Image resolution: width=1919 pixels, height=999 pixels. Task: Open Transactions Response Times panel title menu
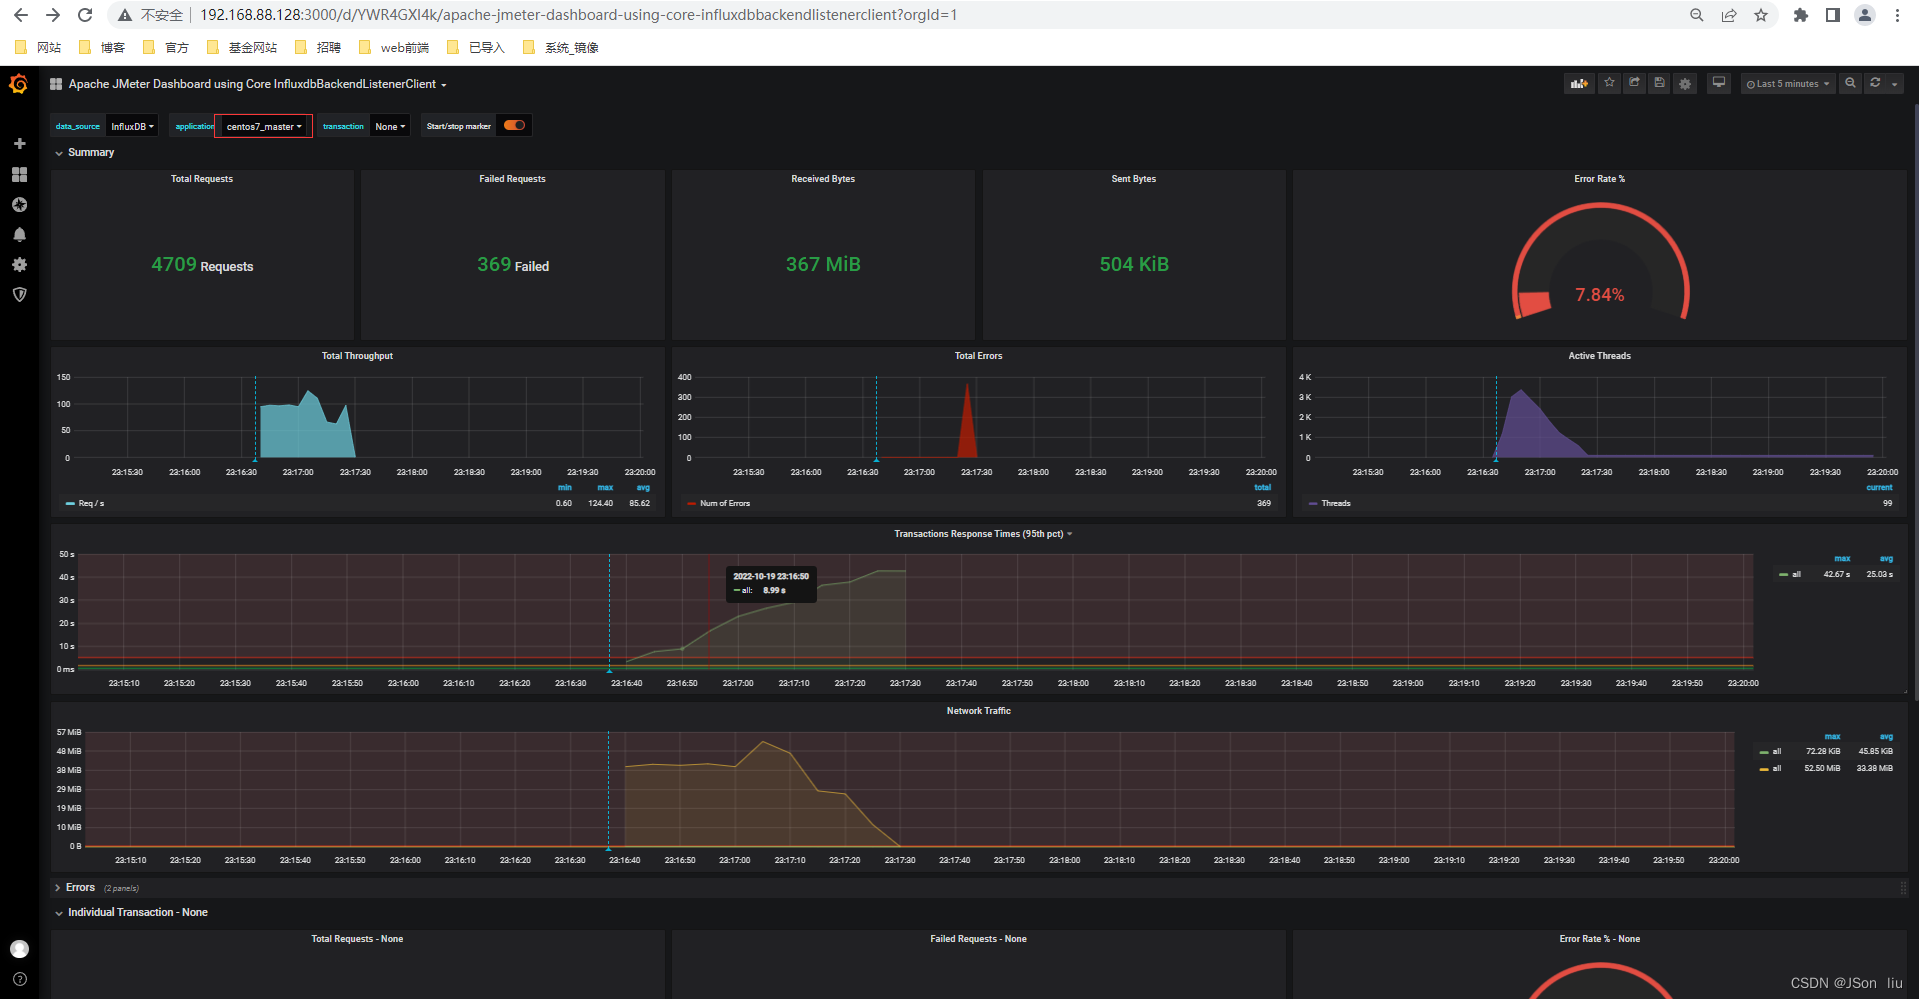tap(983, 534)
